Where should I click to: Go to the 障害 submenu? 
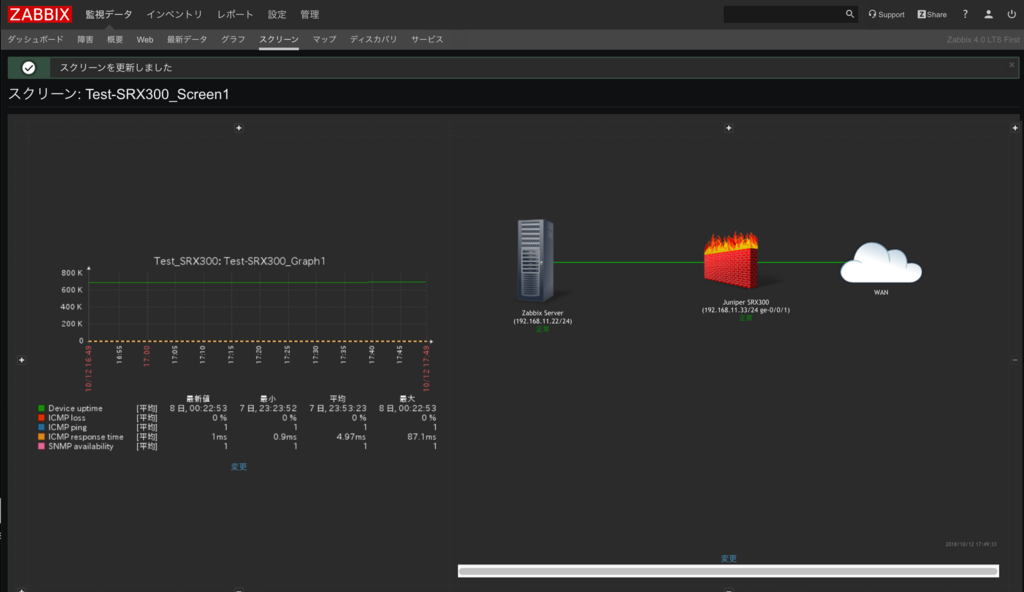click(x=86, y=39)
